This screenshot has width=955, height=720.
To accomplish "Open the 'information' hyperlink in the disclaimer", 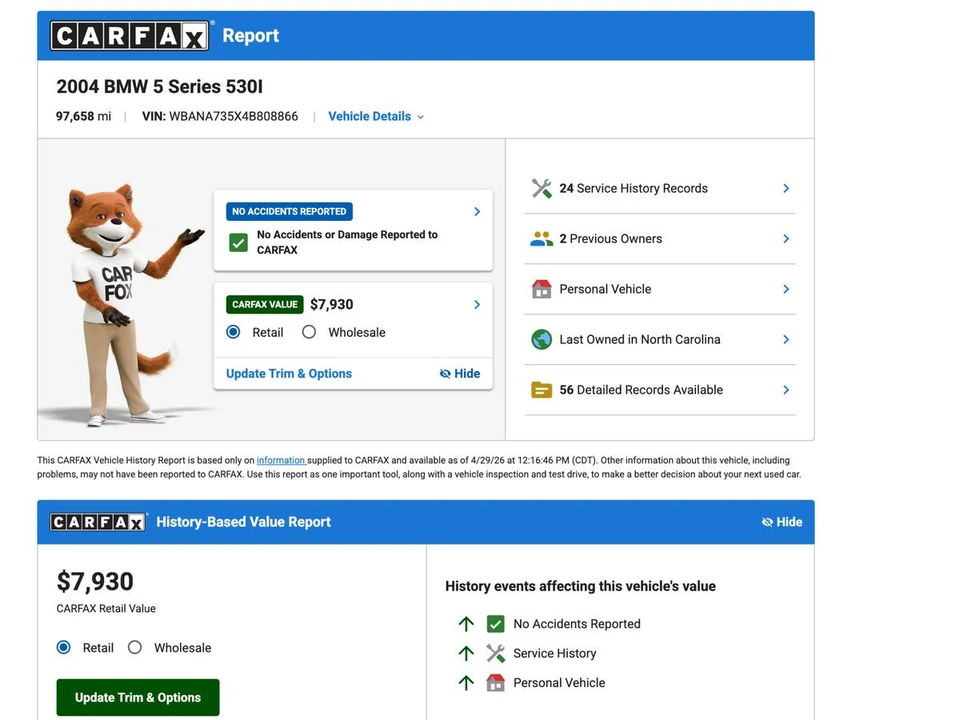I will (281, 461).
